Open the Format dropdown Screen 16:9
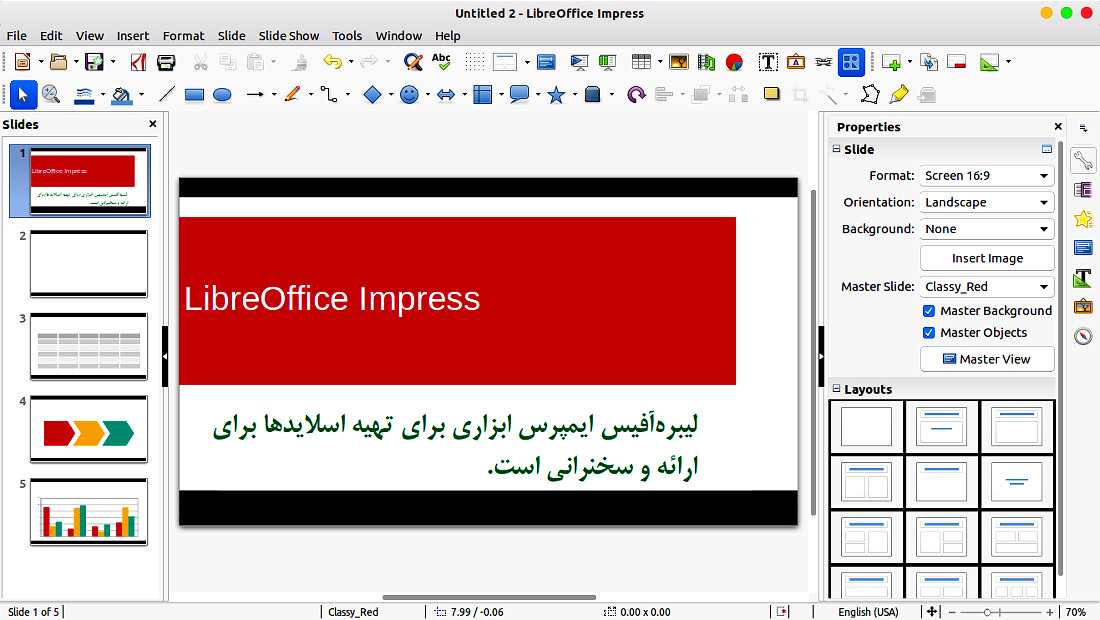 [987, 175]
